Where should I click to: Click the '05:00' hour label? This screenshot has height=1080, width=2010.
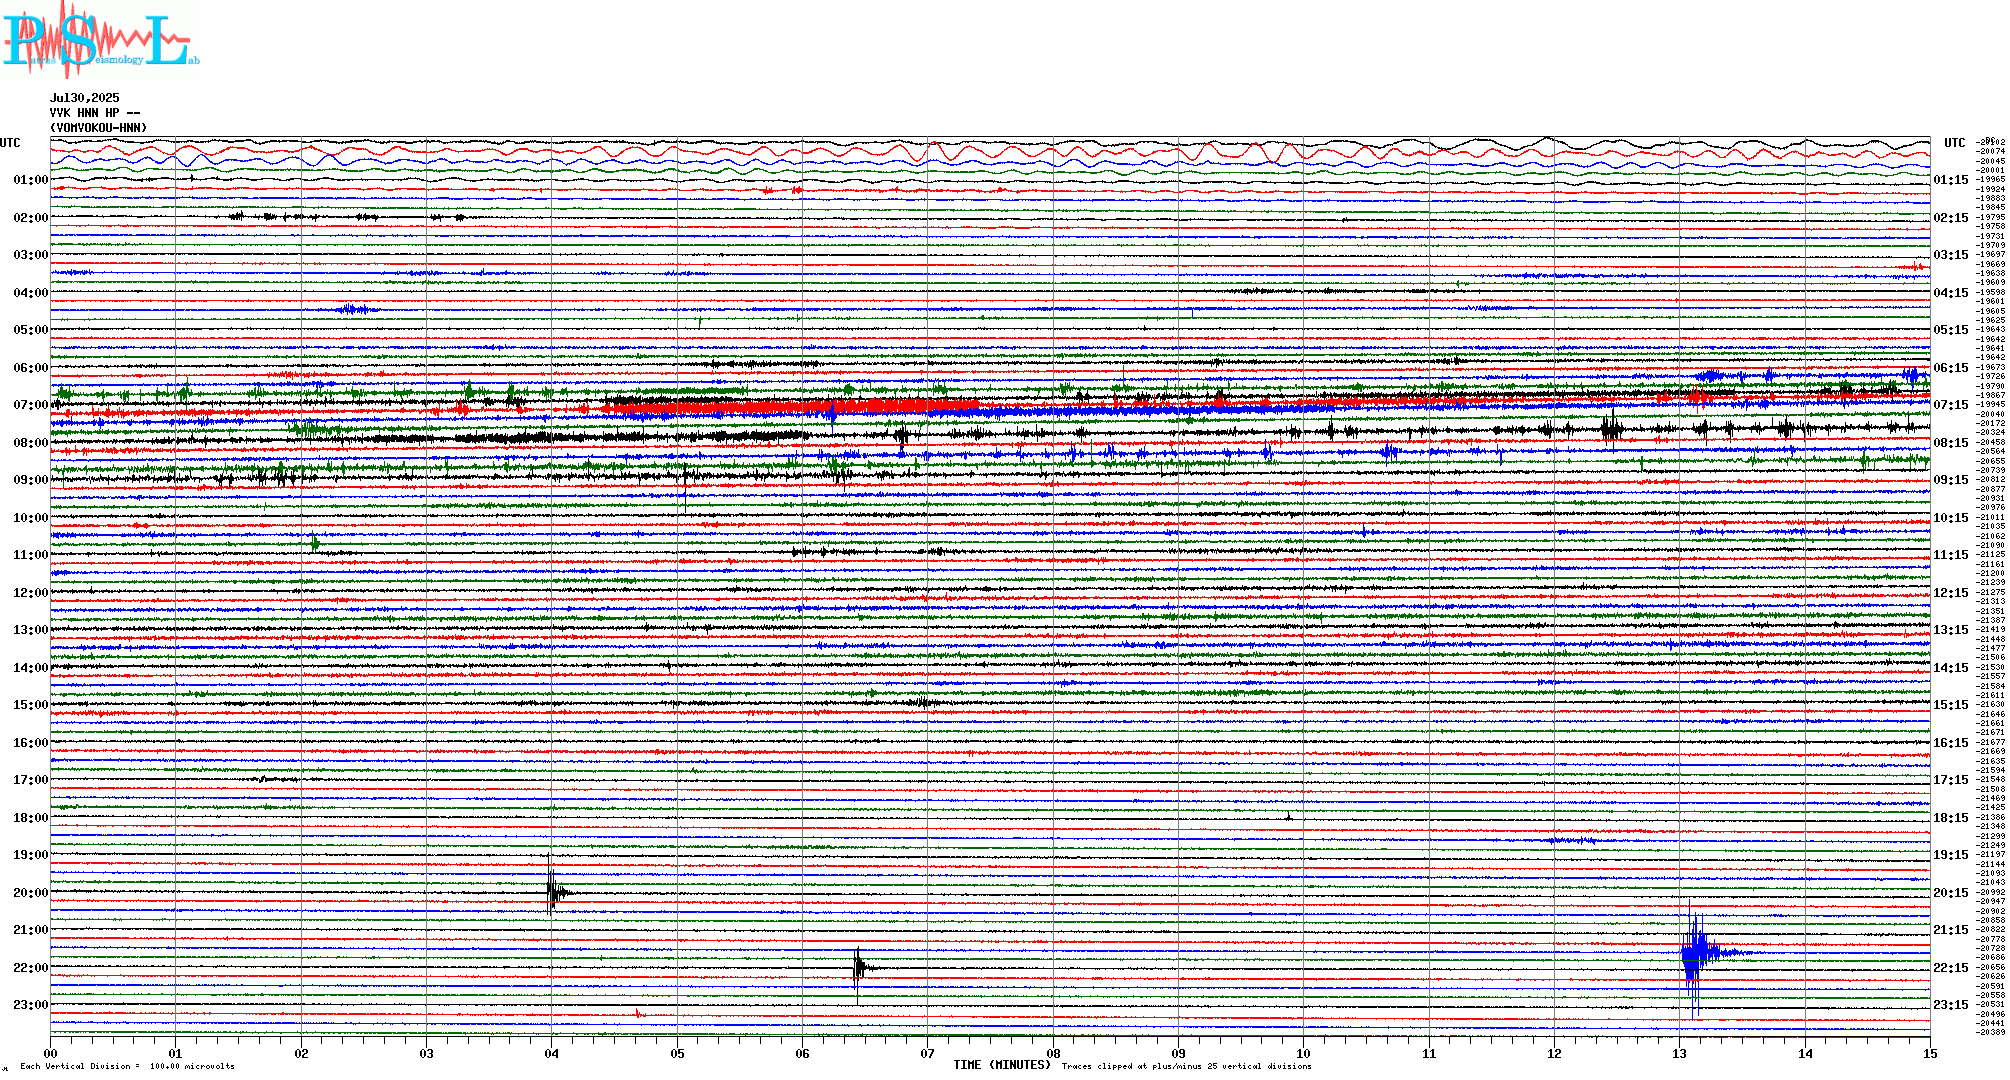tap(31, 330)
